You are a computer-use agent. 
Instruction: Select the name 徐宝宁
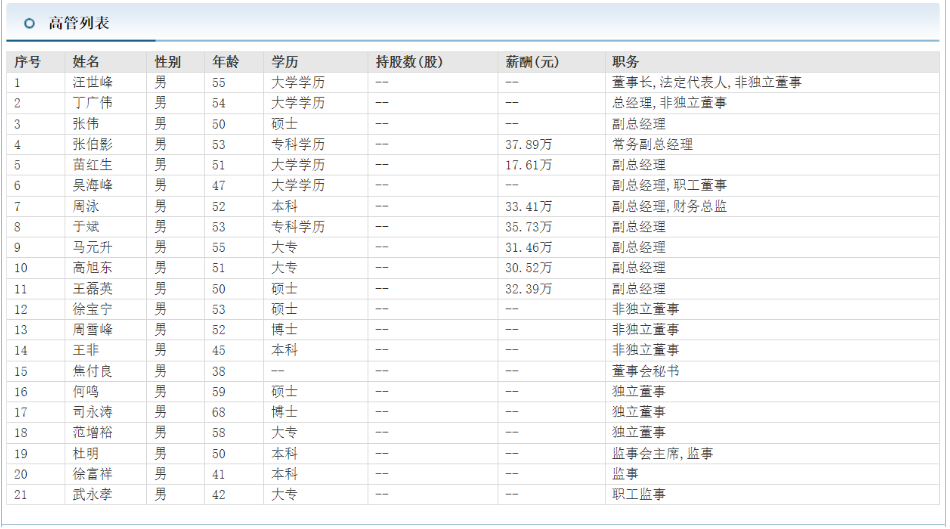coord(93,309)
